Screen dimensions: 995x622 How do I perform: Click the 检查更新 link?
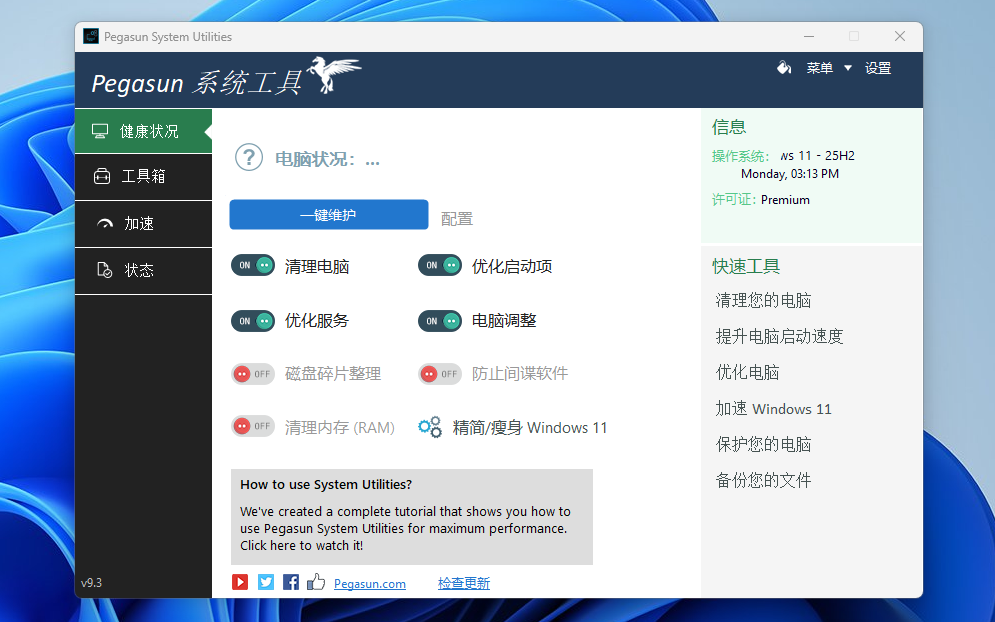pos(464,584)
